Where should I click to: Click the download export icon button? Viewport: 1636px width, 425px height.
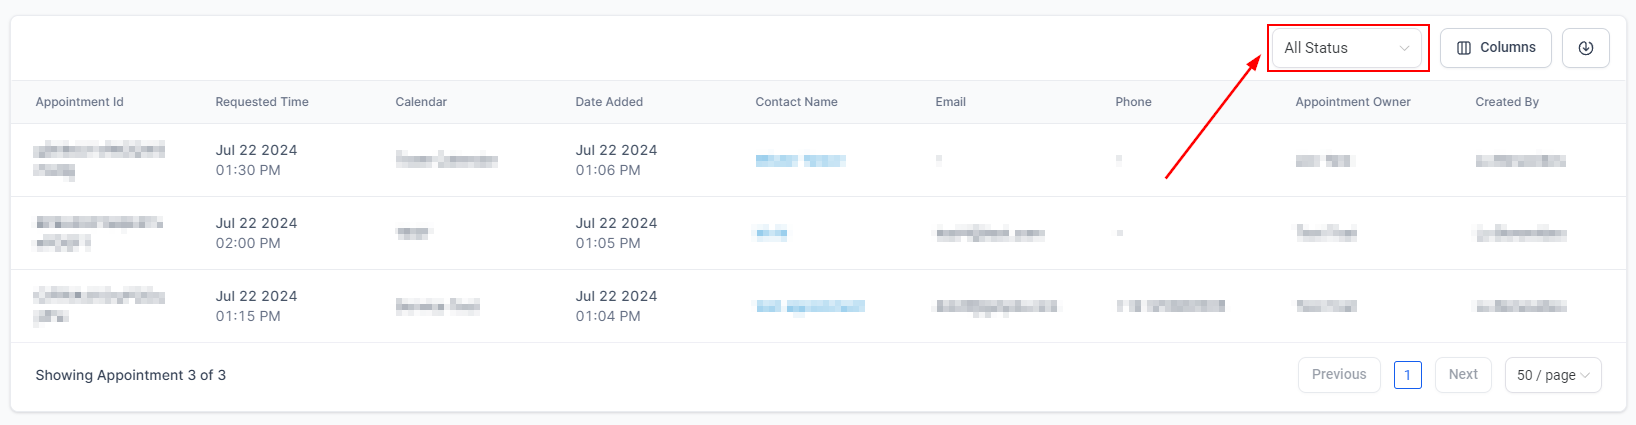click(x=1585, y=48)
